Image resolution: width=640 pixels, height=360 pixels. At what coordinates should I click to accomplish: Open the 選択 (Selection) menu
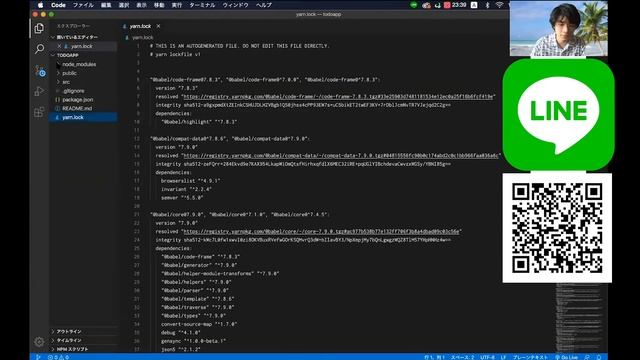click(124, 5)
